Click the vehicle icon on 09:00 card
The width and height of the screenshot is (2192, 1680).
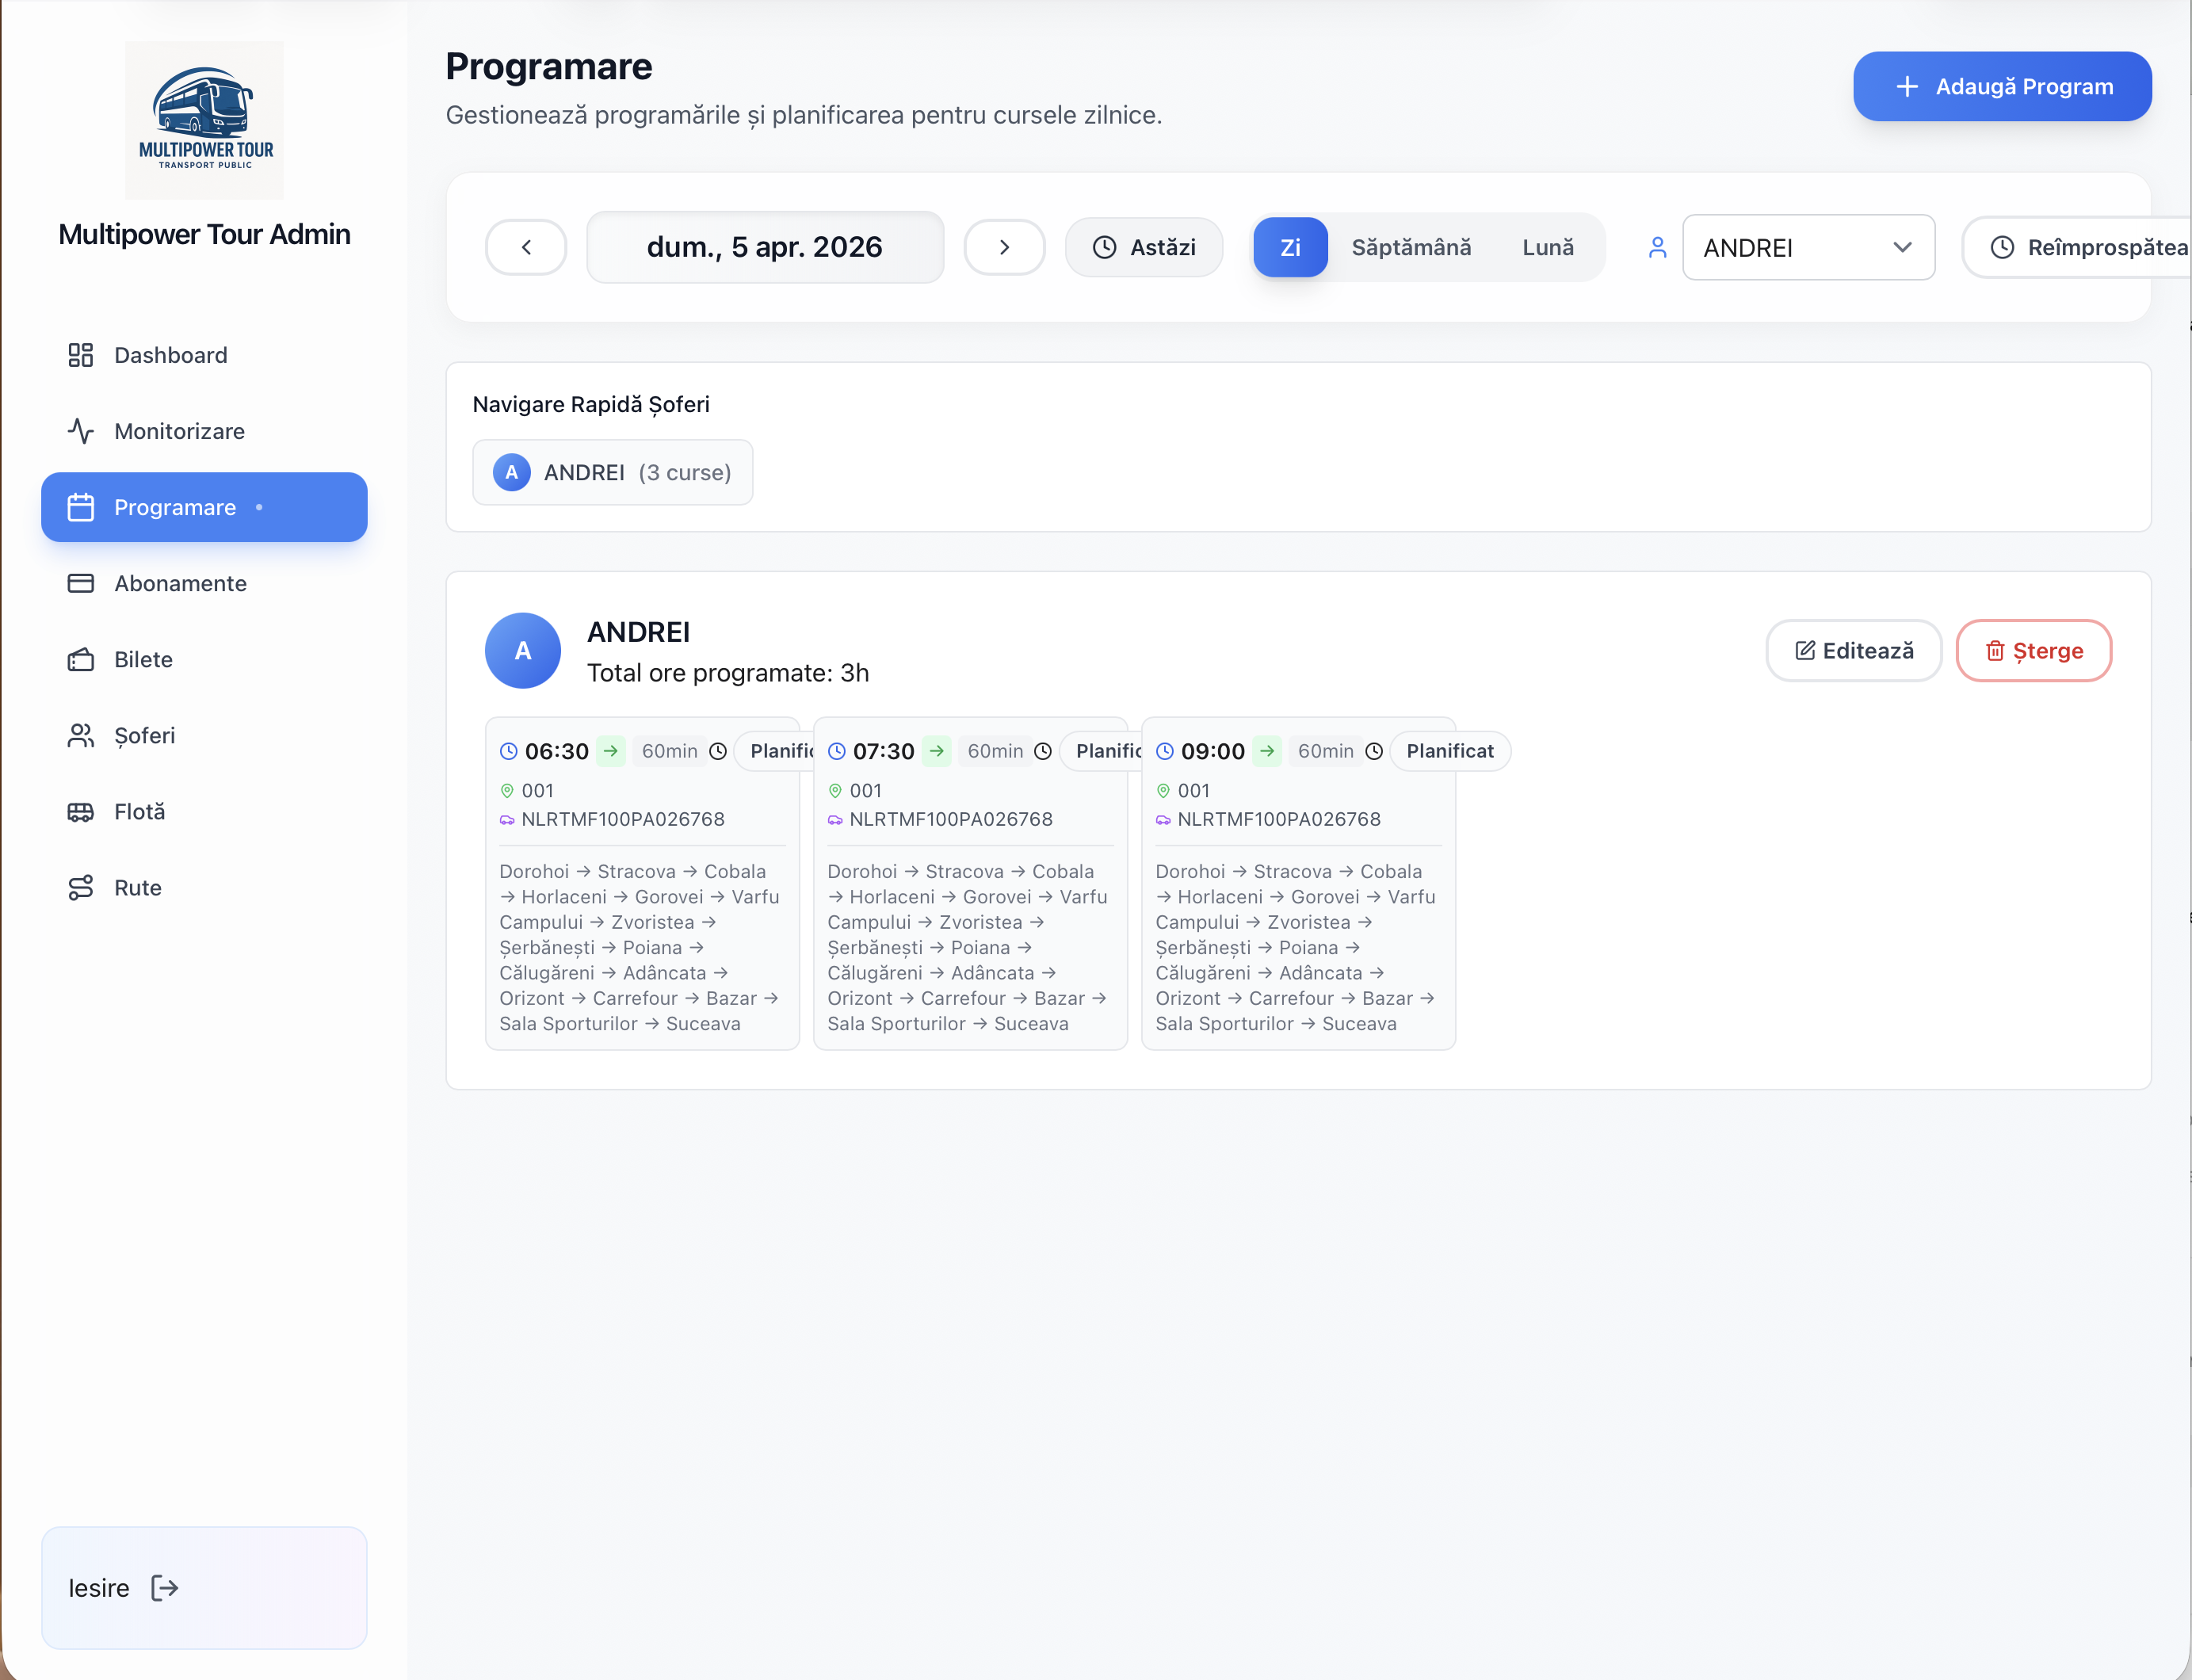[1163, 819]
